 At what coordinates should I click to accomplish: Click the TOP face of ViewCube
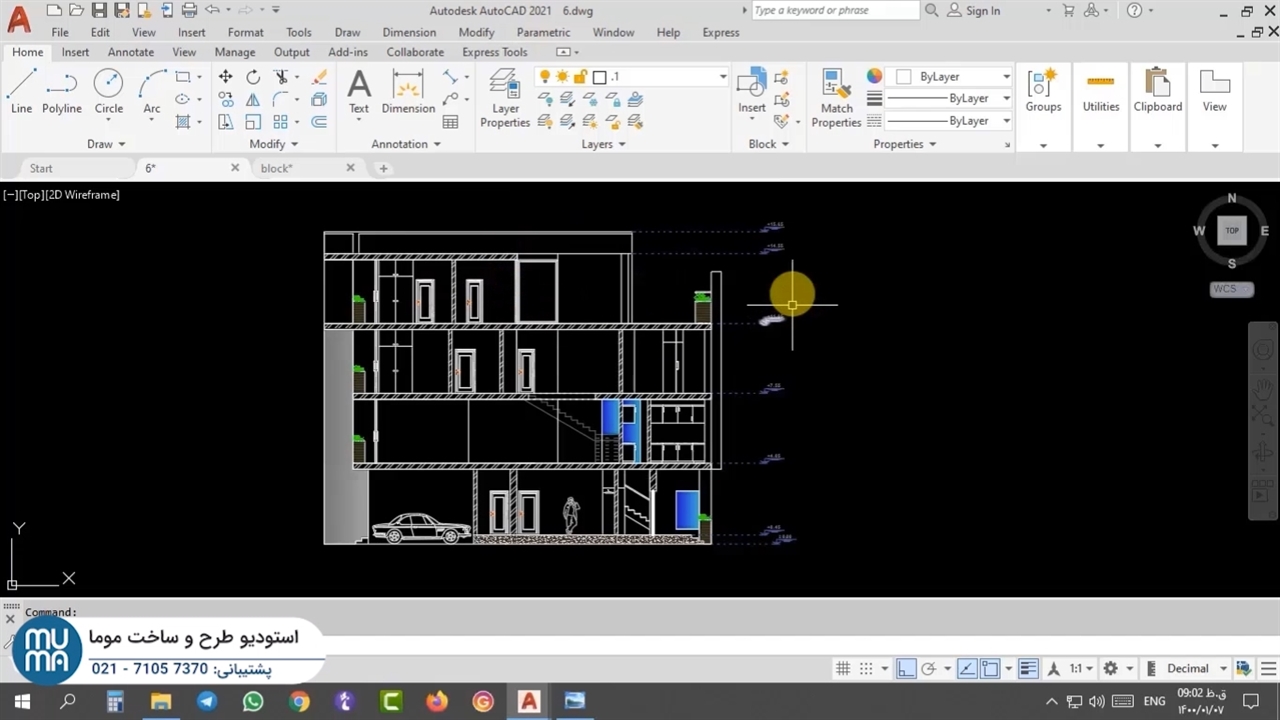pyautogui.click(x=1232, y=231)
